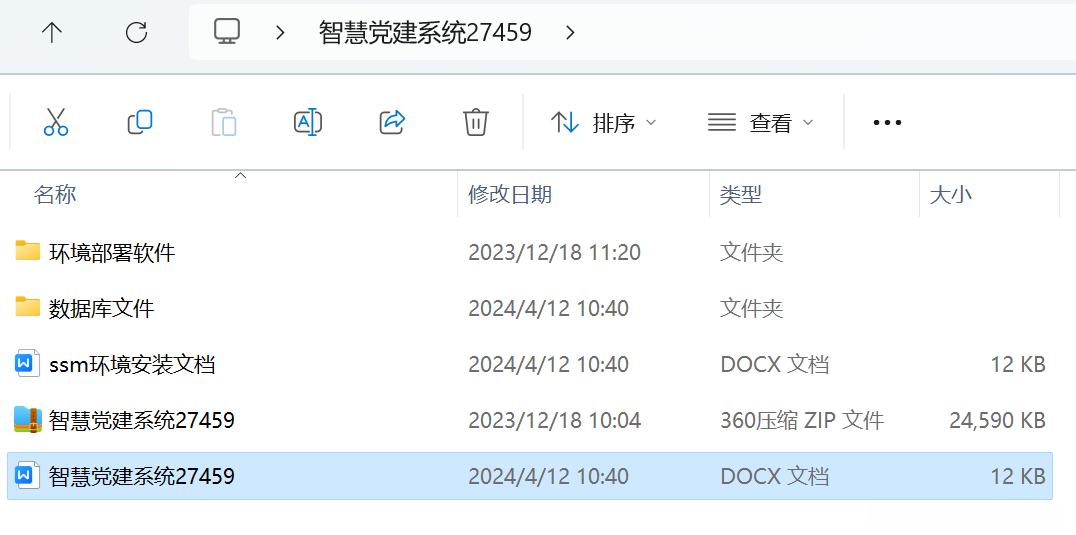Select the 环境部署软件 folder

click(x=112, y=253)
